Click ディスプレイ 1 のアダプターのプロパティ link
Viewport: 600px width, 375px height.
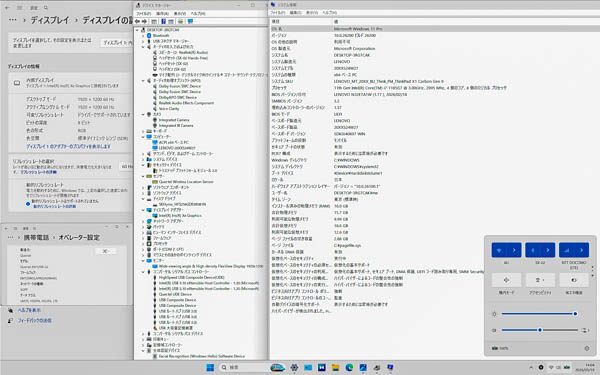pyautogui.click(x=68, y=147)
